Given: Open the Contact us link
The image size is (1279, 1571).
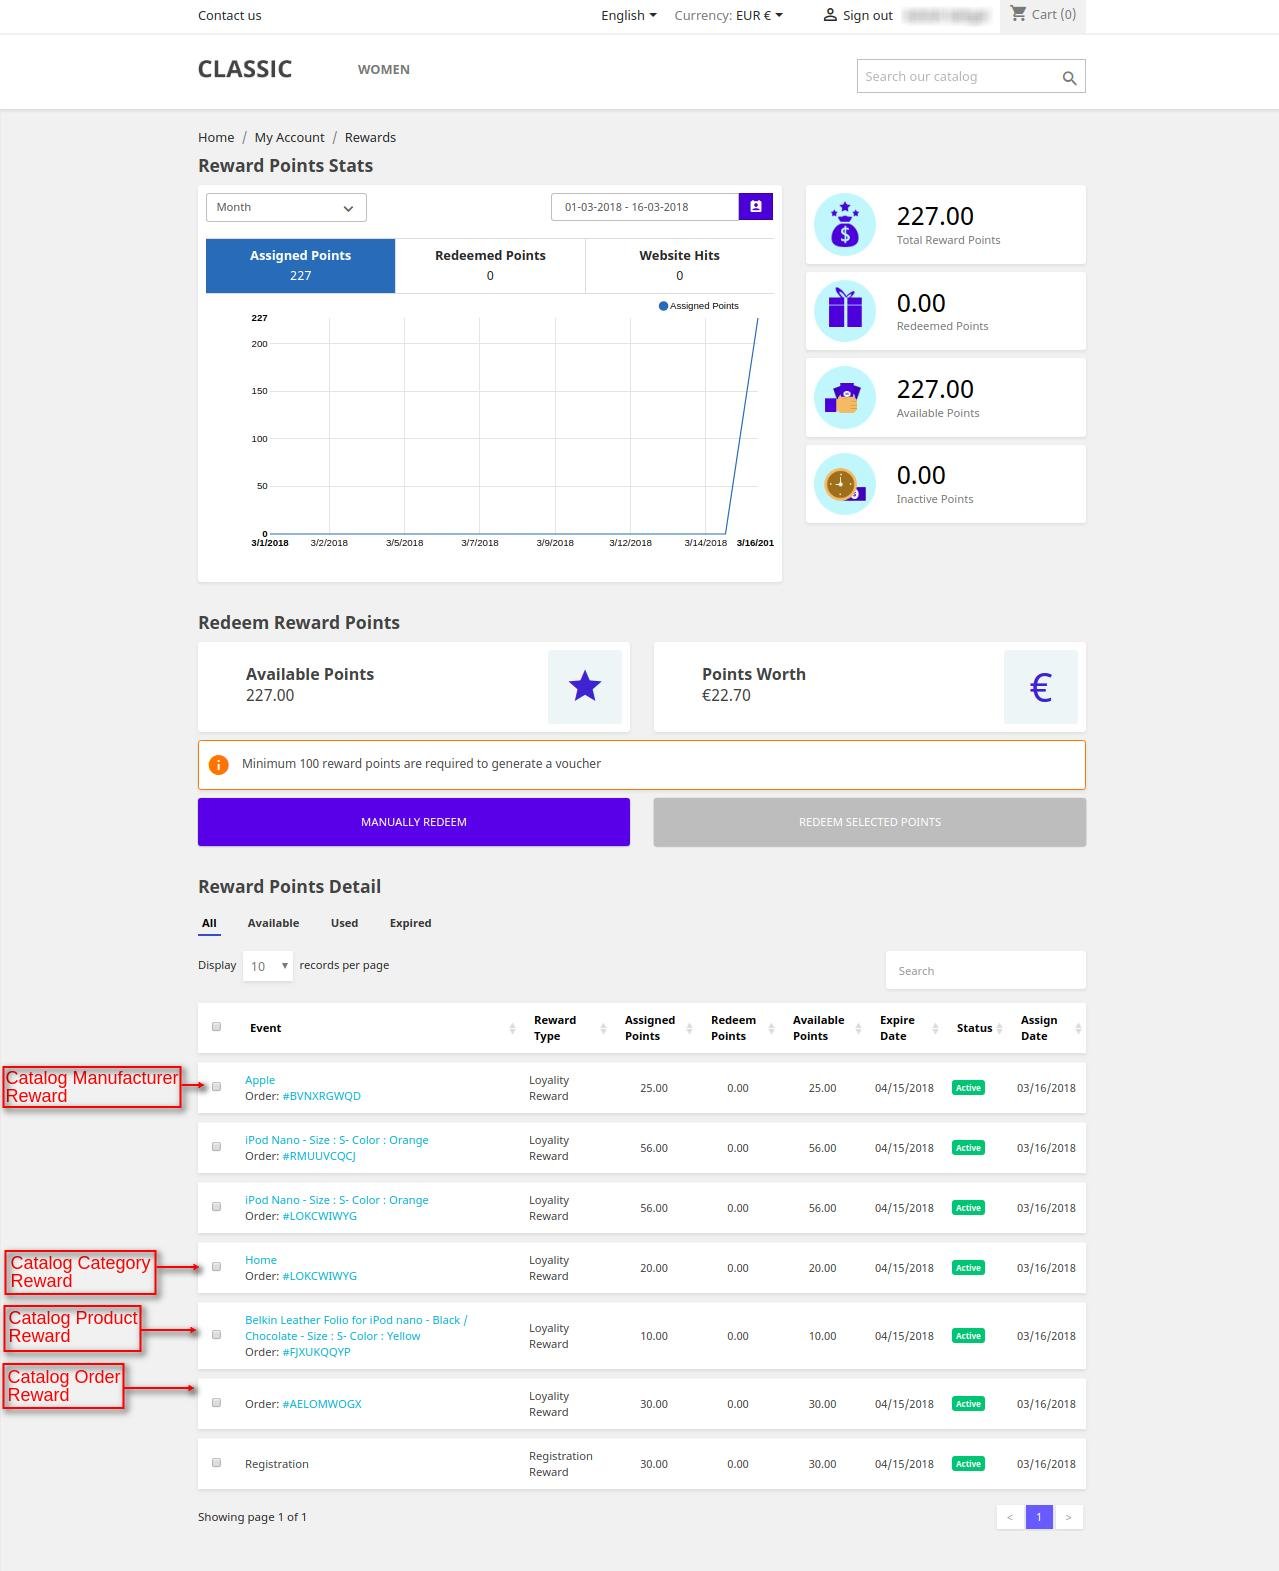Looking at the screenshot, I should pos(230,15).
